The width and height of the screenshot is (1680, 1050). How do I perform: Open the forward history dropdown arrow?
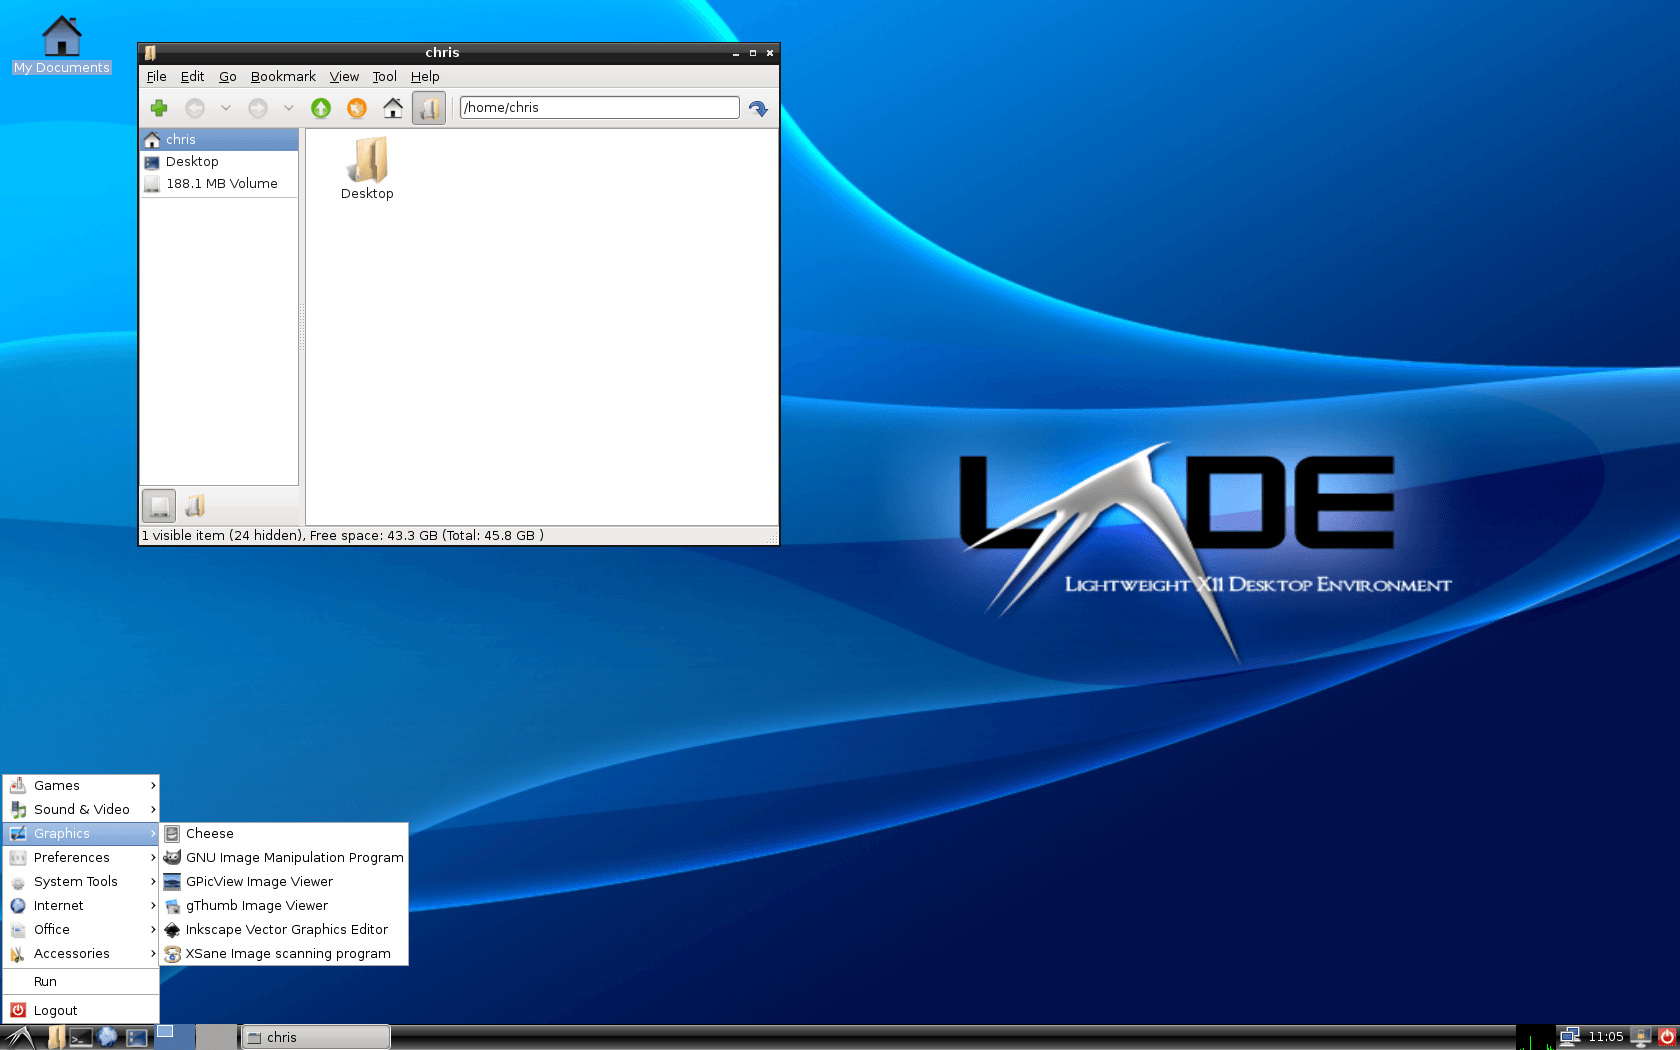pyautogui.click(x=289, y=108)
